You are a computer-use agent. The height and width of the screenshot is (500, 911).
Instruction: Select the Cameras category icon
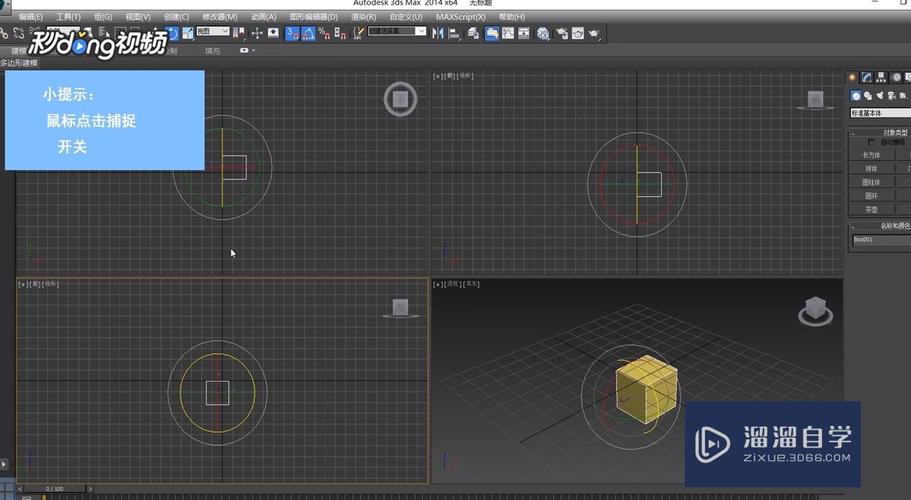tap(891, 96)
